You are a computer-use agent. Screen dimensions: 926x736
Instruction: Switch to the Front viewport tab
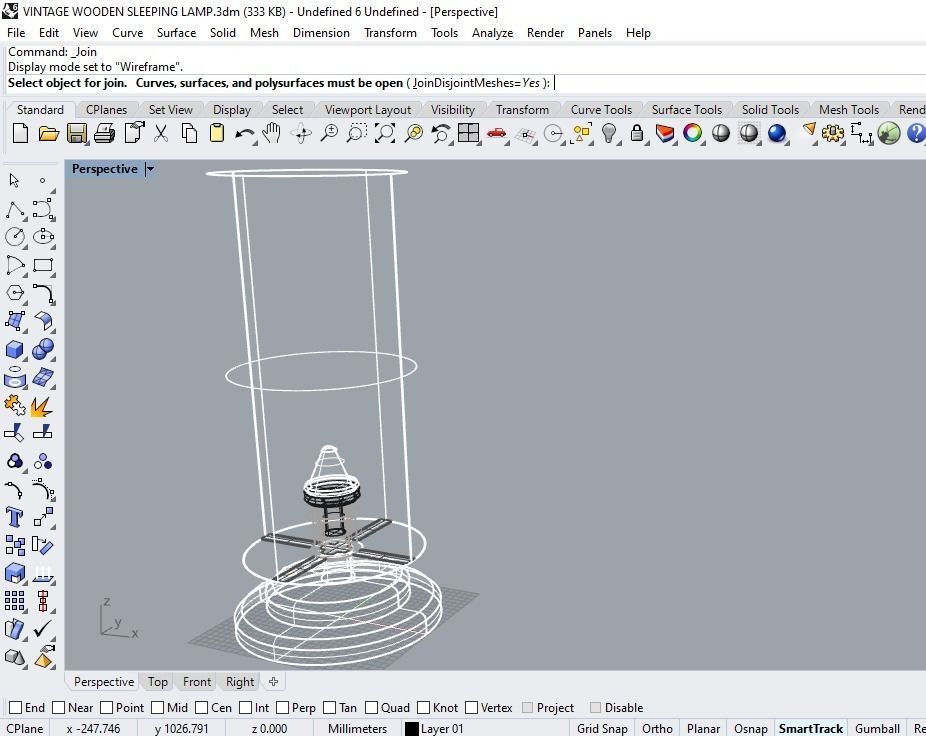click(x=197, y=682)
